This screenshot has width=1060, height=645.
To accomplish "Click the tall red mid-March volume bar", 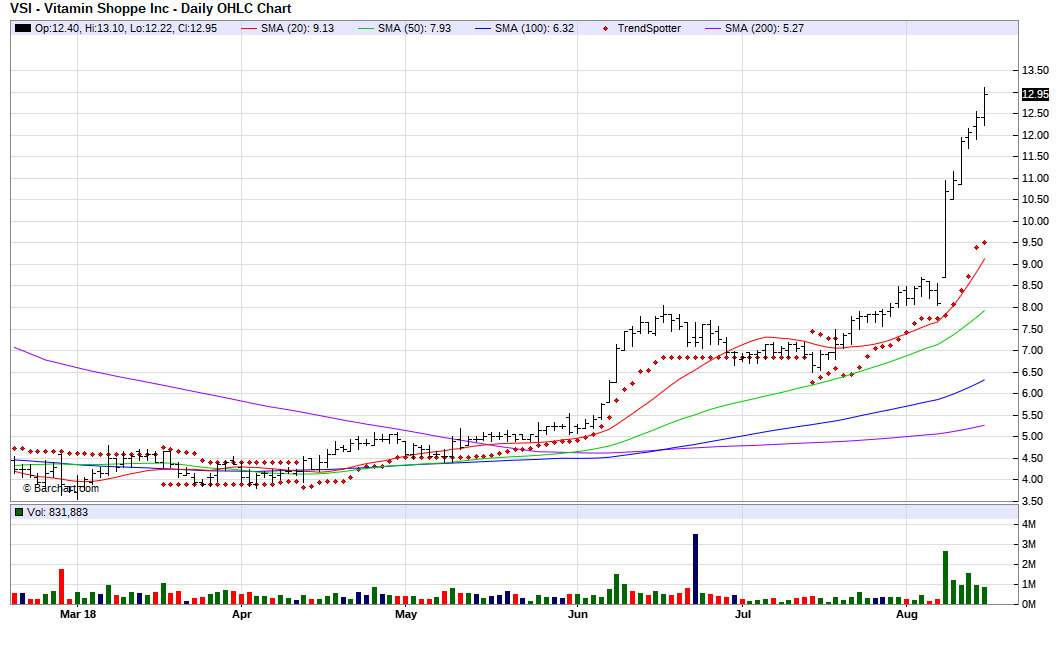I will pos(62,586).
